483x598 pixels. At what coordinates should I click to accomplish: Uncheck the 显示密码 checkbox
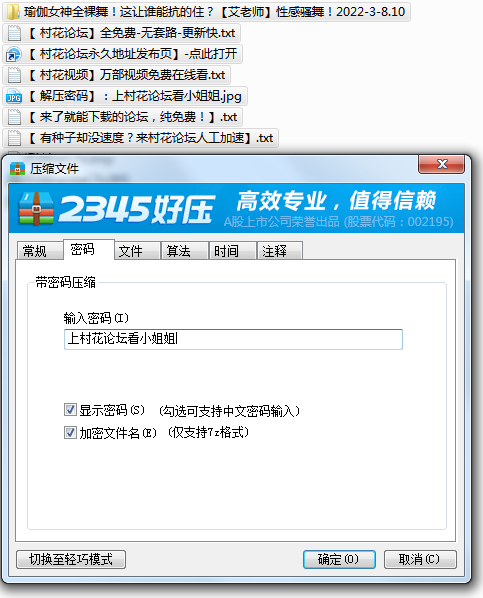[70, 410]
